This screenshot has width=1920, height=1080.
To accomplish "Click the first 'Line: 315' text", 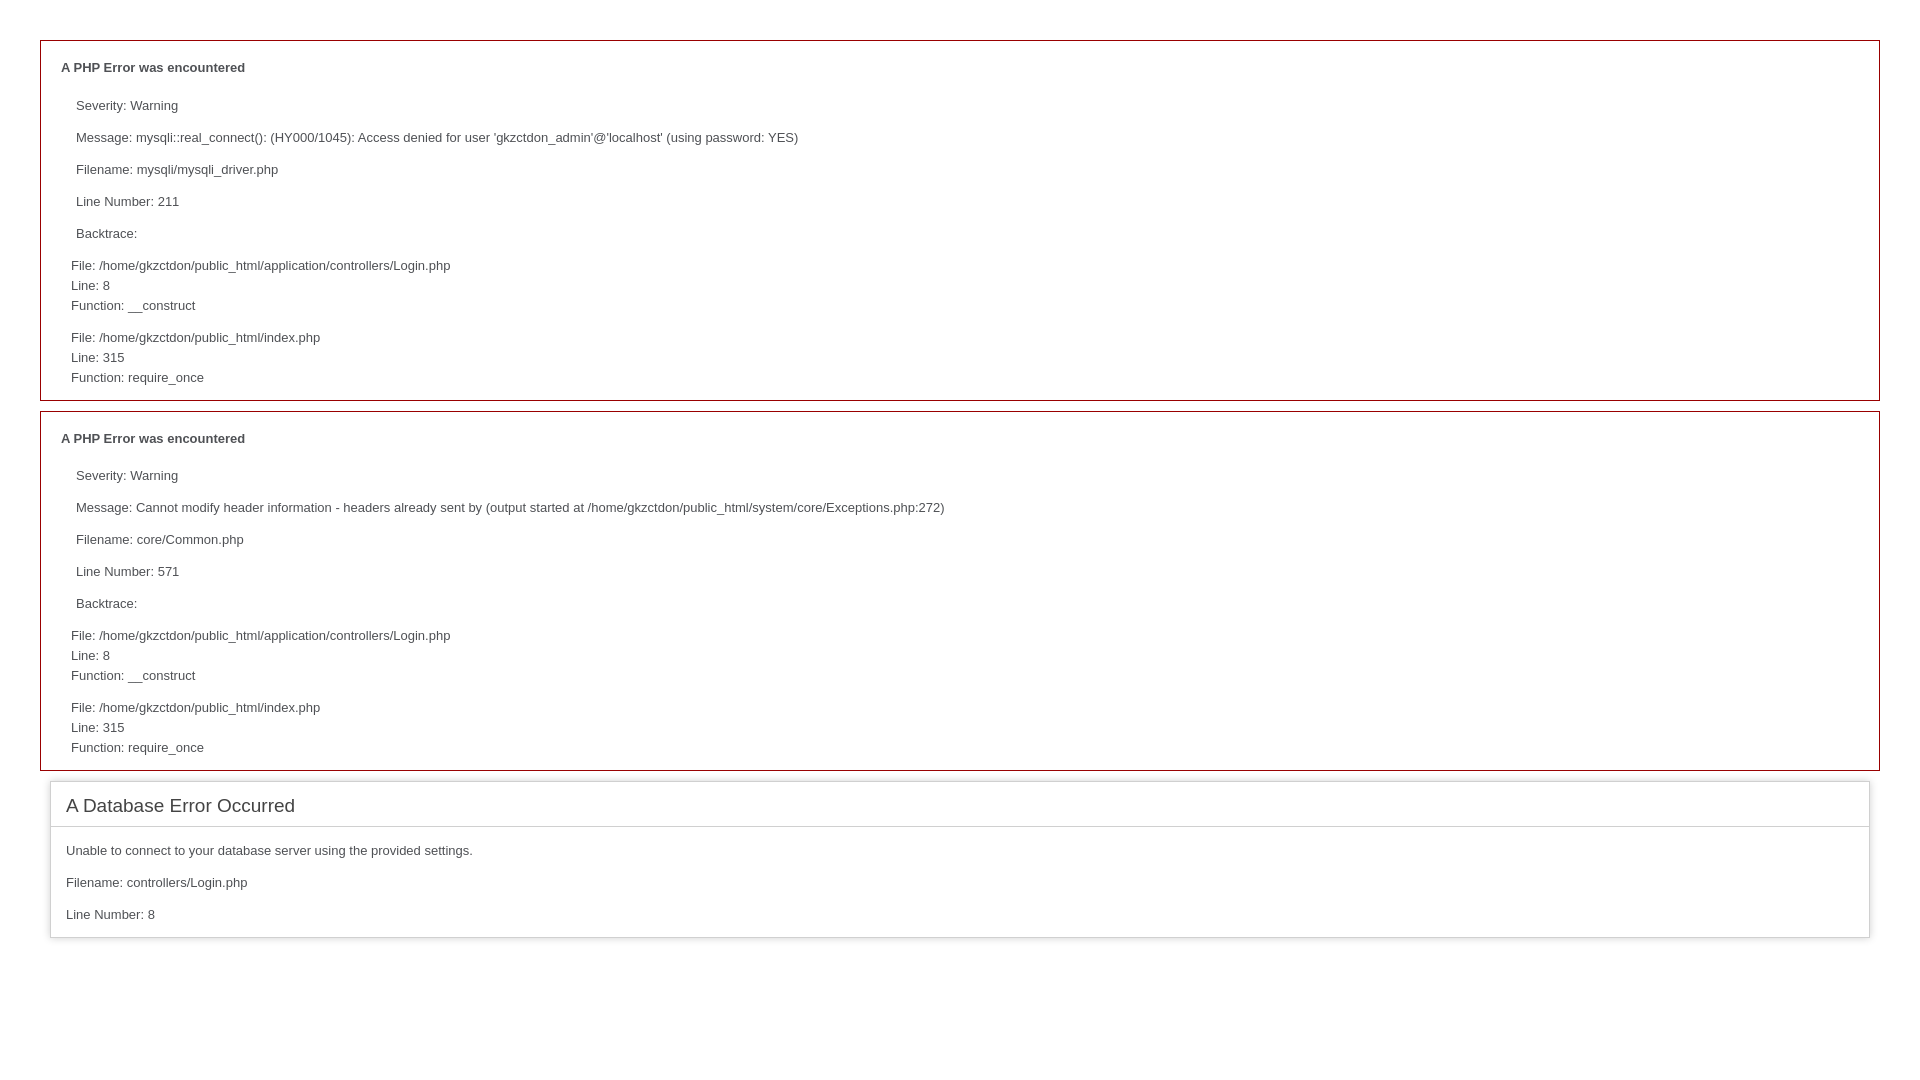I will coord(98,358).
